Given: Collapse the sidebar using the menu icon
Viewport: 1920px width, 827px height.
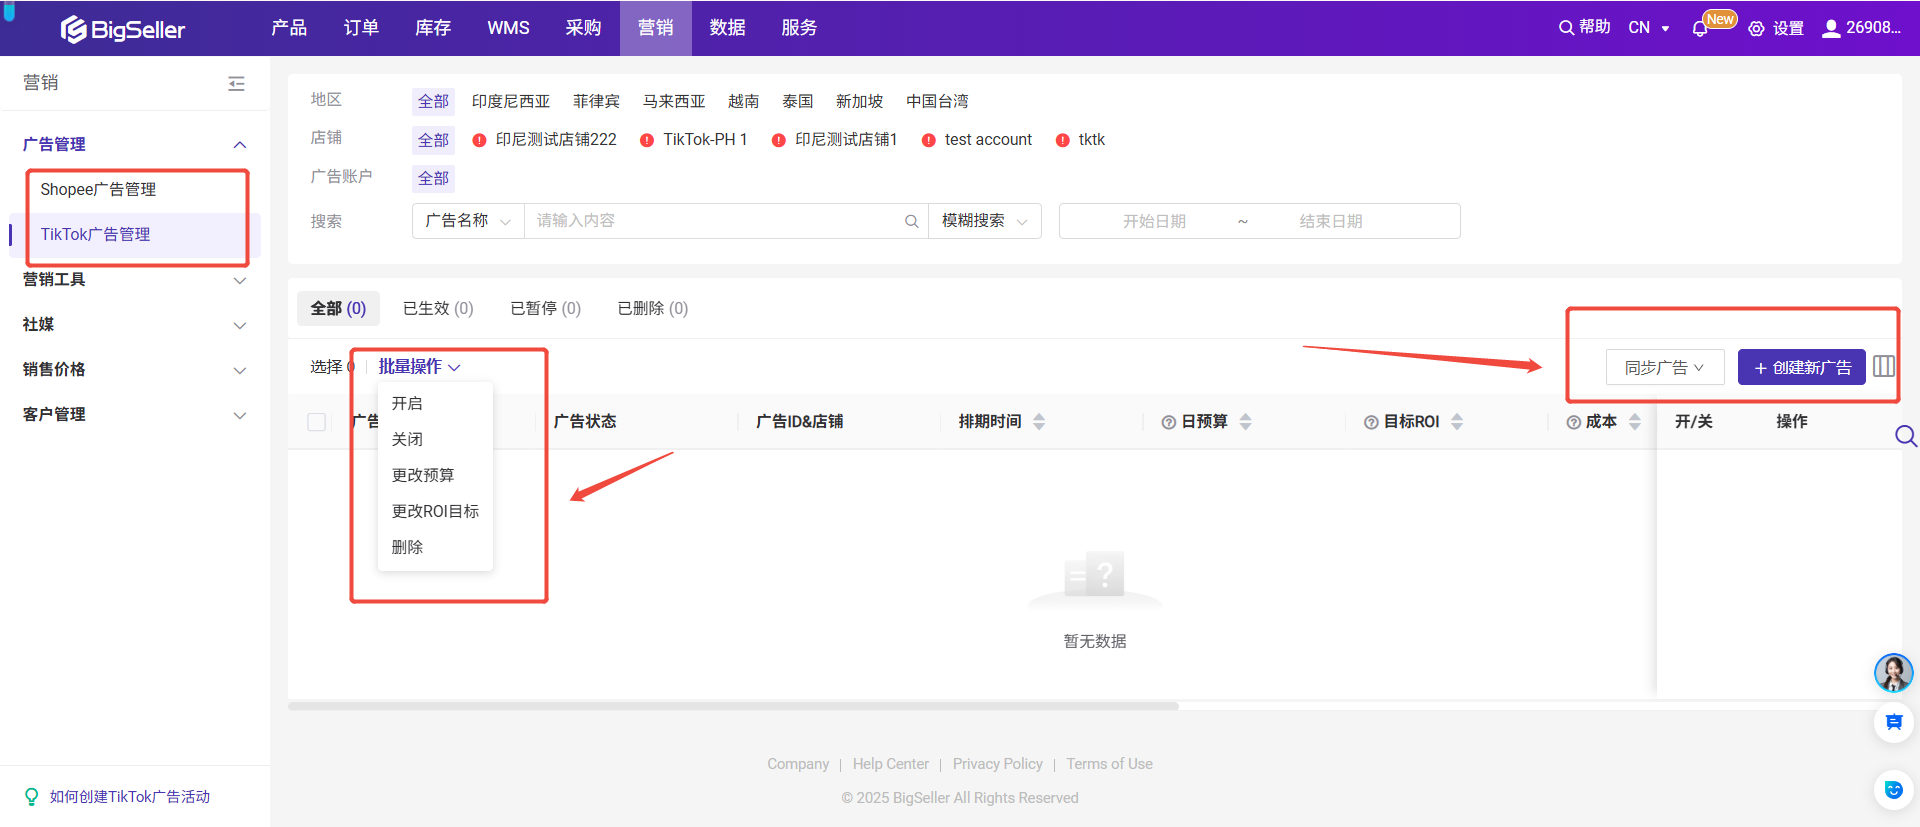Looking at the screenshot, I should [236, 84].
